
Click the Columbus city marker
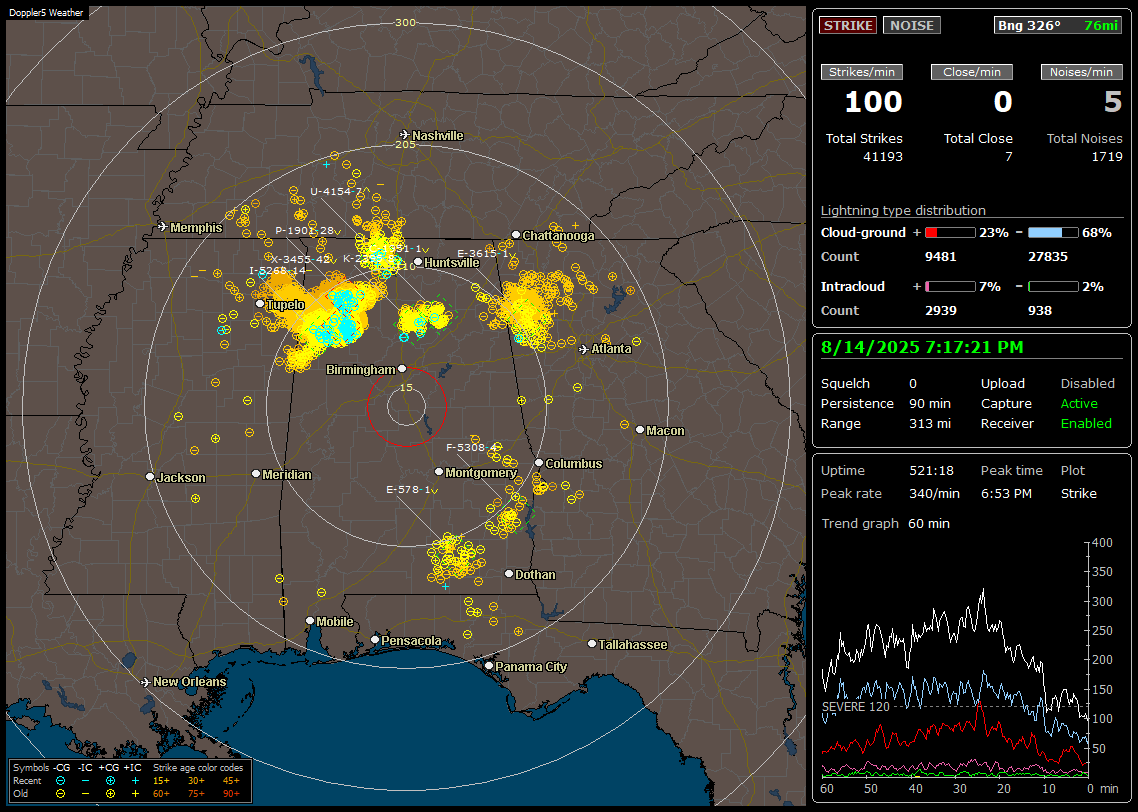[539, 462]
